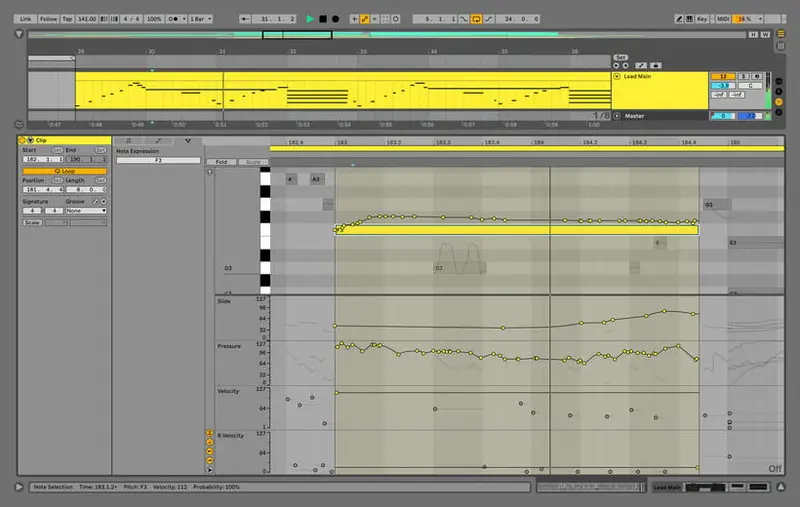Click the arrangement Record button

[x=336, y=18]
